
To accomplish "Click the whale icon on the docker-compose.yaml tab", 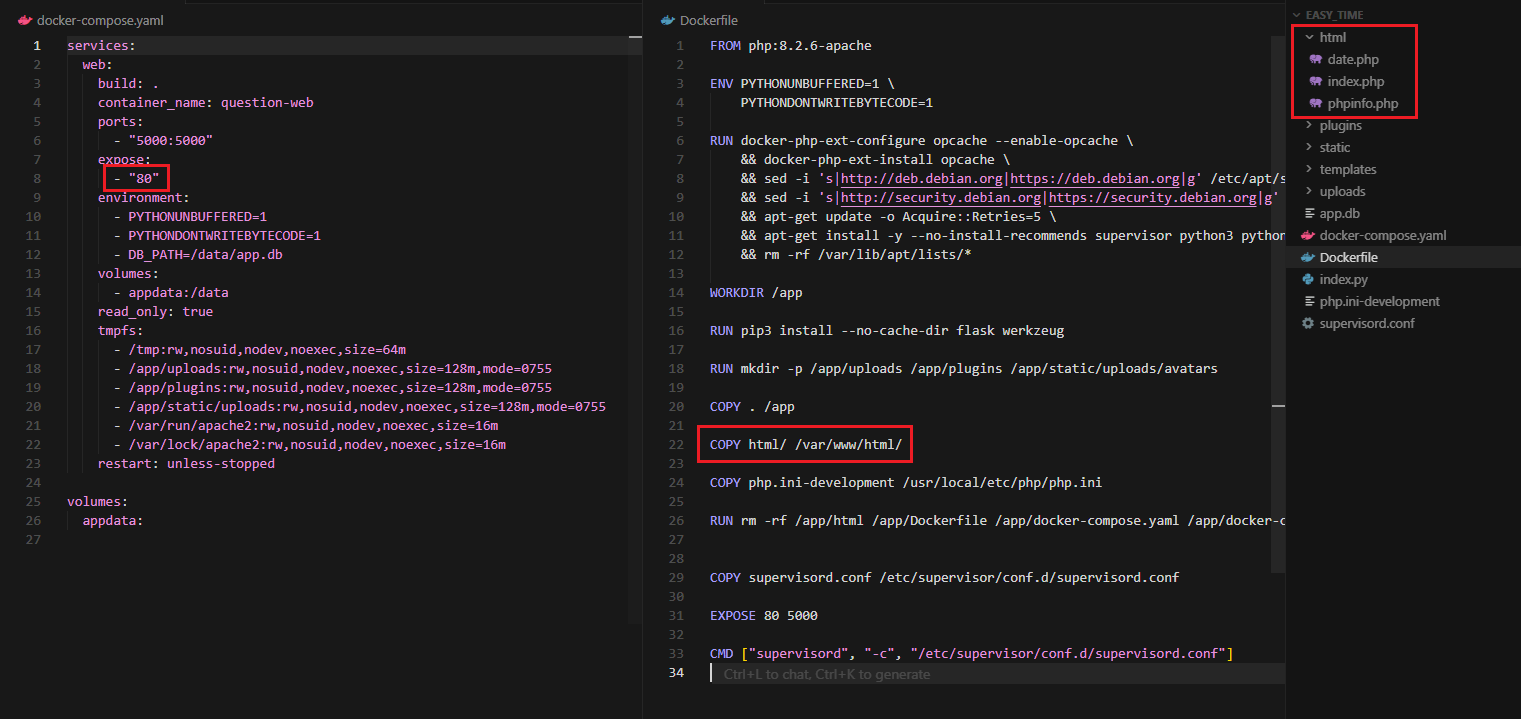I will tap(25, 20).
